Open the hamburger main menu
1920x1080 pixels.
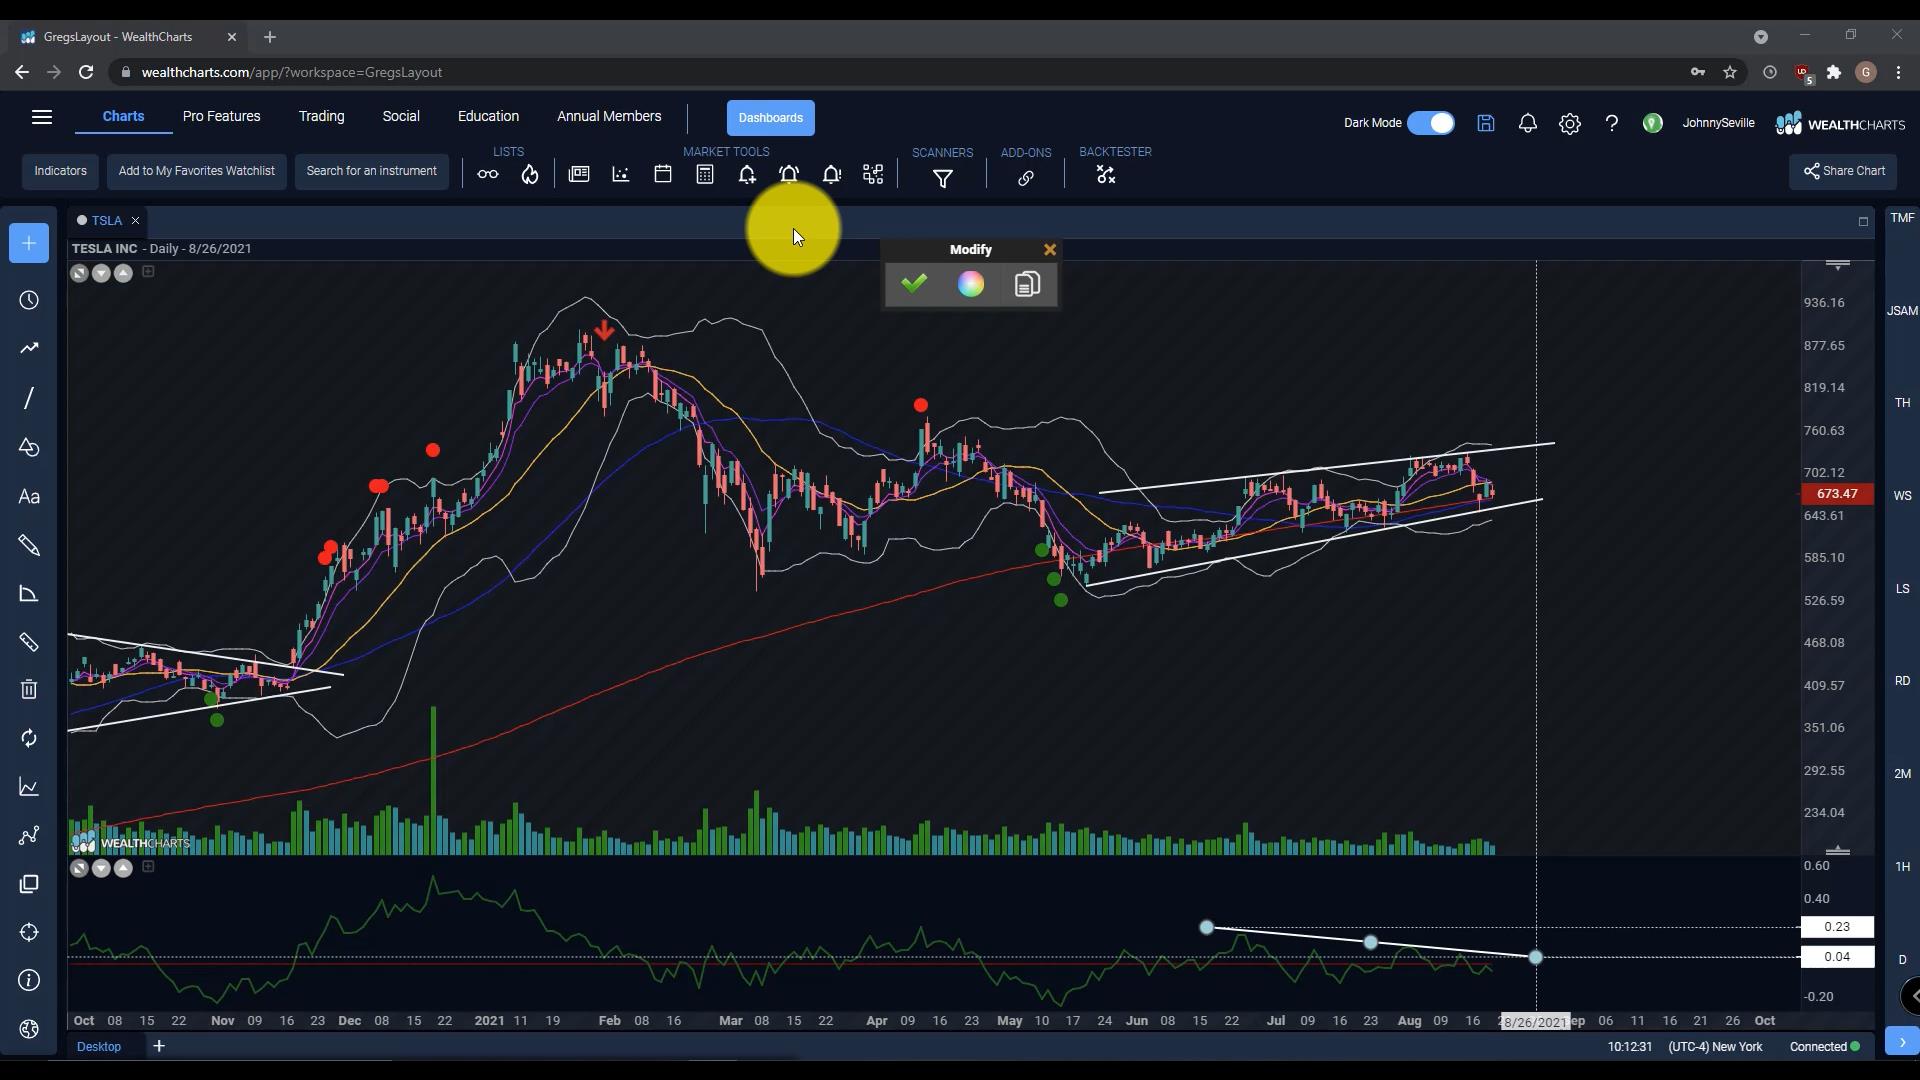coord(42,117)
